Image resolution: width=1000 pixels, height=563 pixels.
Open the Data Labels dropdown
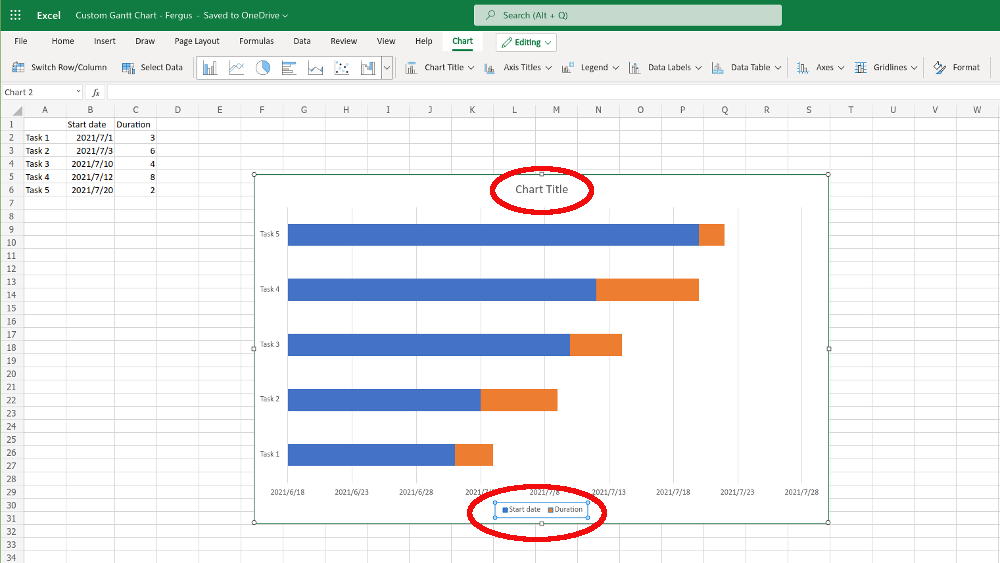[x=665, y=67]
